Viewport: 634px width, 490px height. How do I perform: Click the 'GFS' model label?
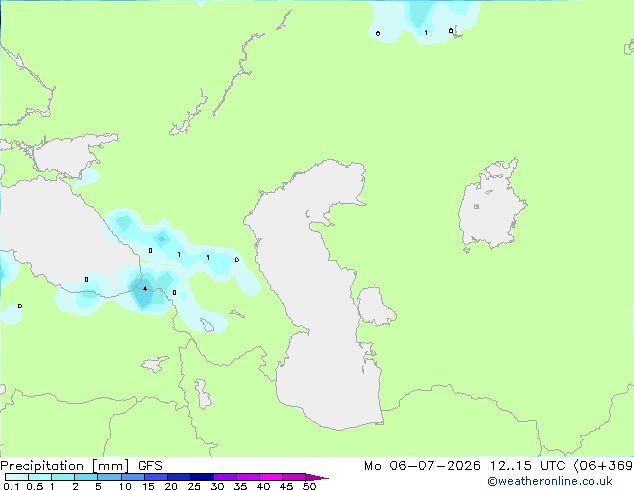pos(150,466)
